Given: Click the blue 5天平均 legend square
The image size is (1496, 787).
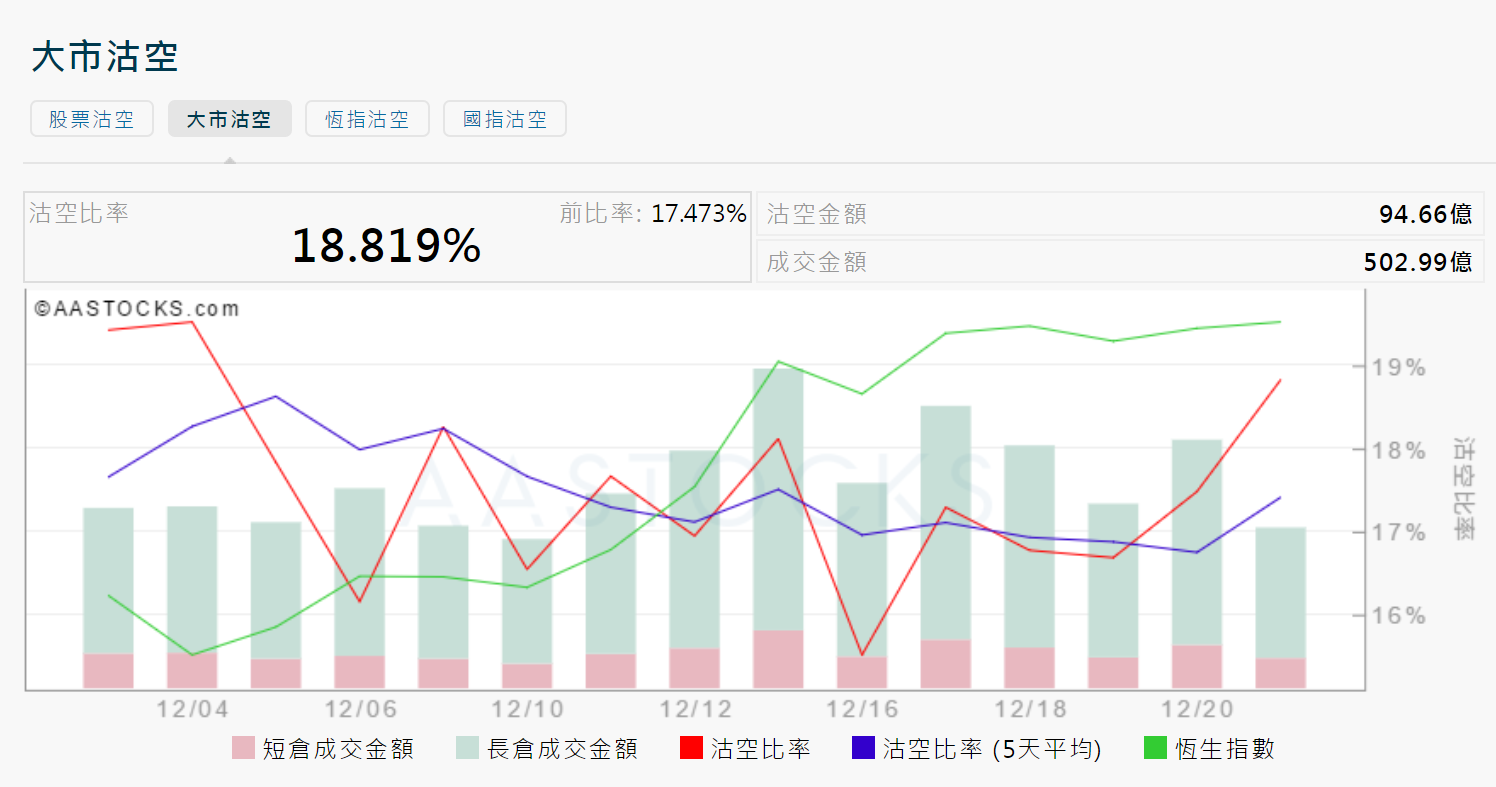Looking at the screenshot, I should tap(863, 748).
